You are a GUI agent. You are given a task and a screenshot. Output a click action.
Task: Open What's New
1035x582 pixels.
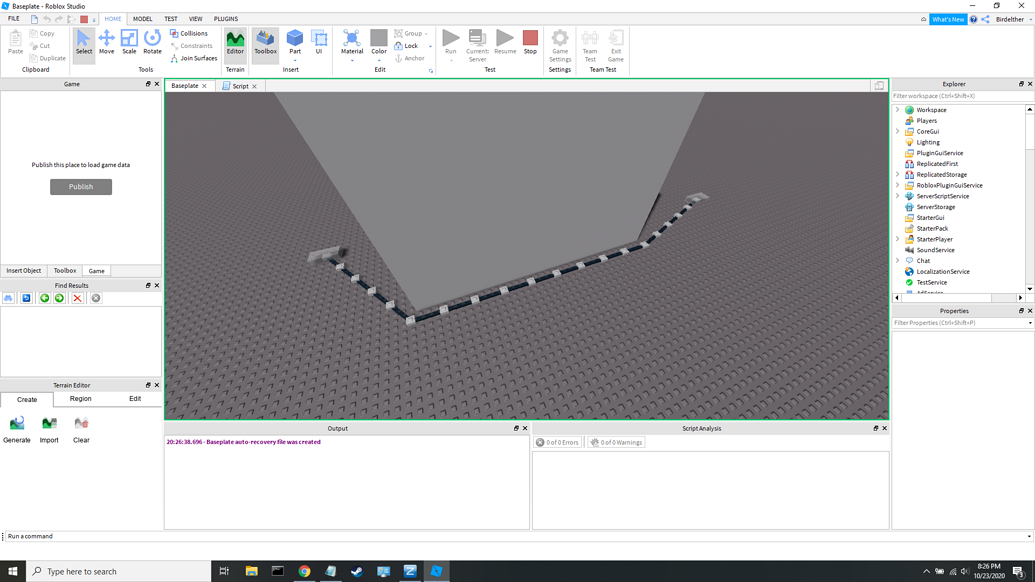[948, 19]
